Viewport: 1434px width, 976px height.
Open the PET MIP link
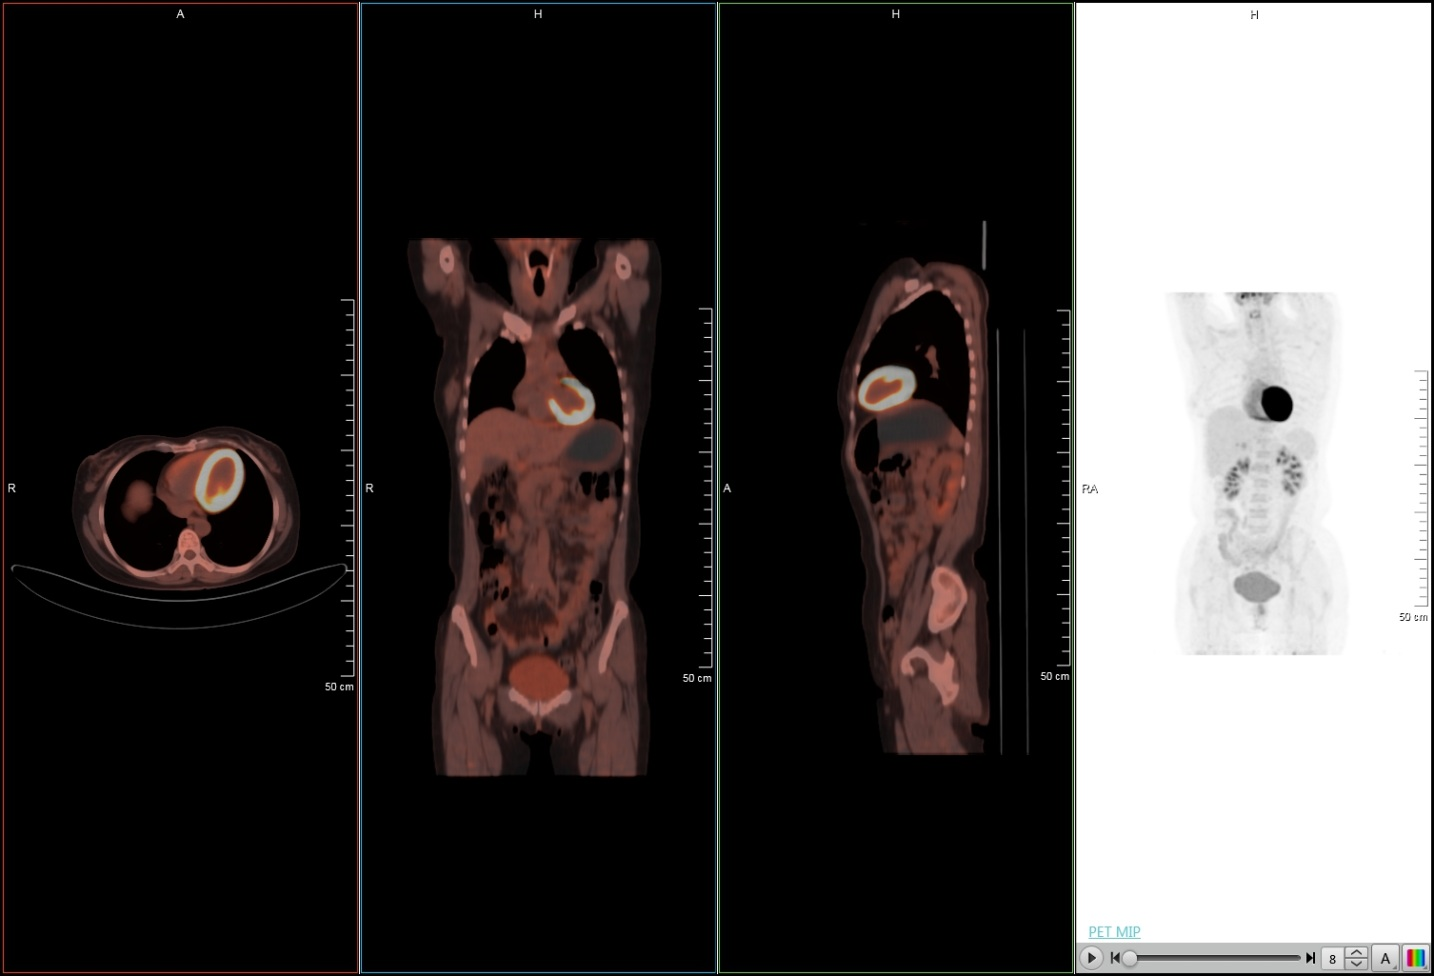(x=1114, y=931)
